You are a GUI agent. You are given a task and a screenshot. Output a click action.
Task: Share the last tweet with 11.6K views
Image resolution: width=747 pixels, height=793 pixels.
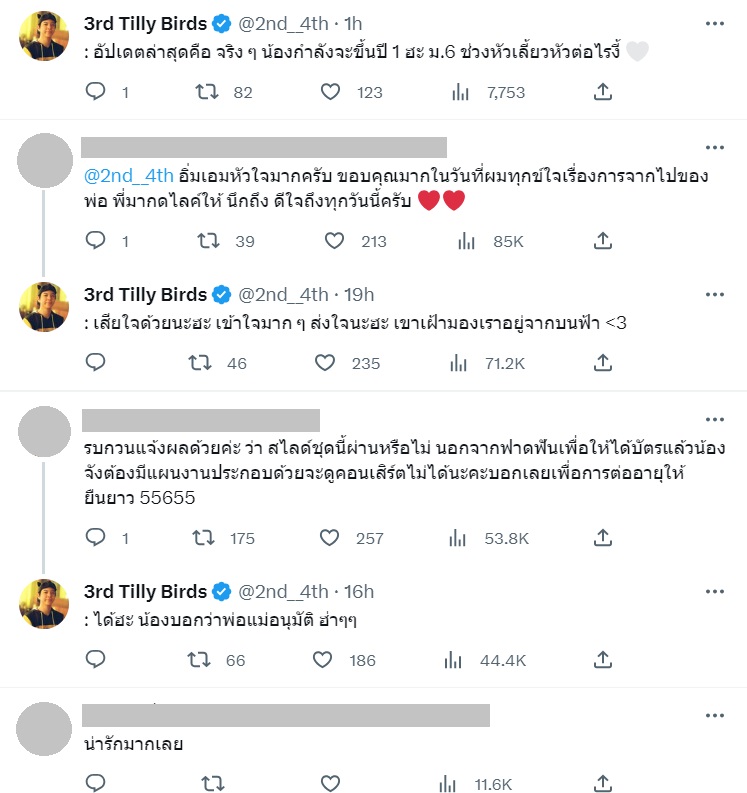point(603,783)
